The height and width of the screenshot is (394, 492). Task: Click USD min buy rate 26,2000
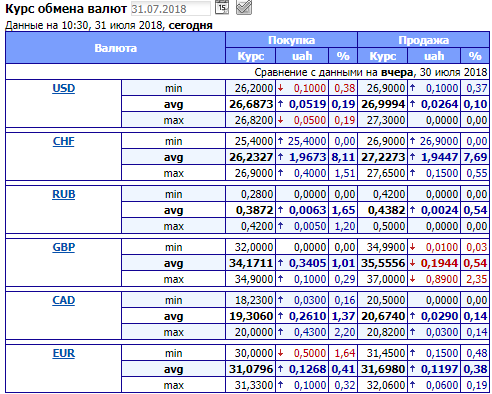click(x=254, y=88)
